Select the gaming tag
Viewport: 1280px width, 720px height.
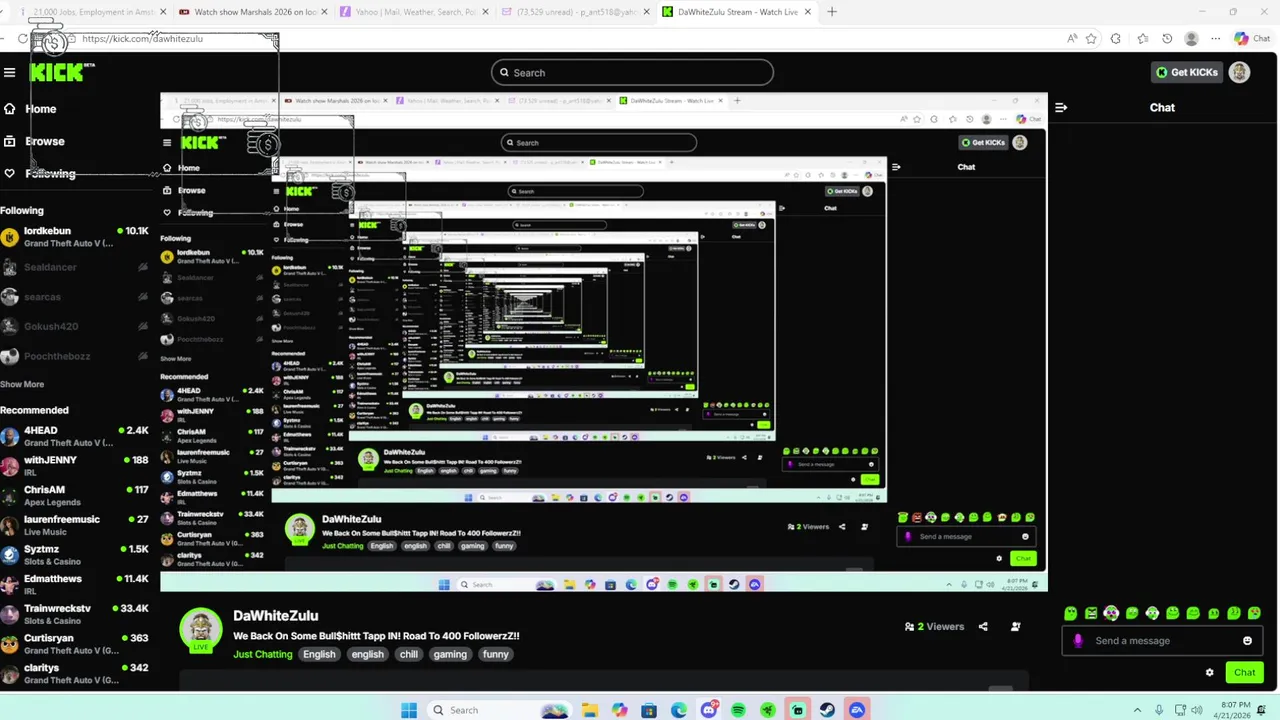pos(450,654)
